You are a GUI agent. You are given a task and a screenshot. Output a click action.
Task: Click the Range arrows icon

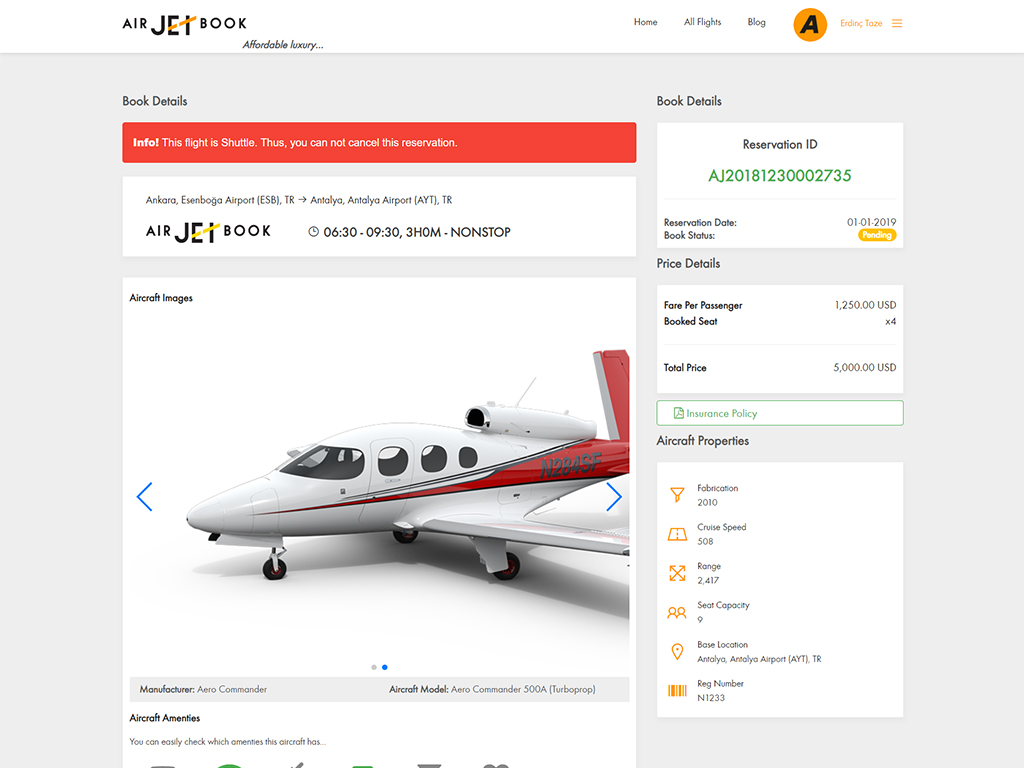(677, 573)
